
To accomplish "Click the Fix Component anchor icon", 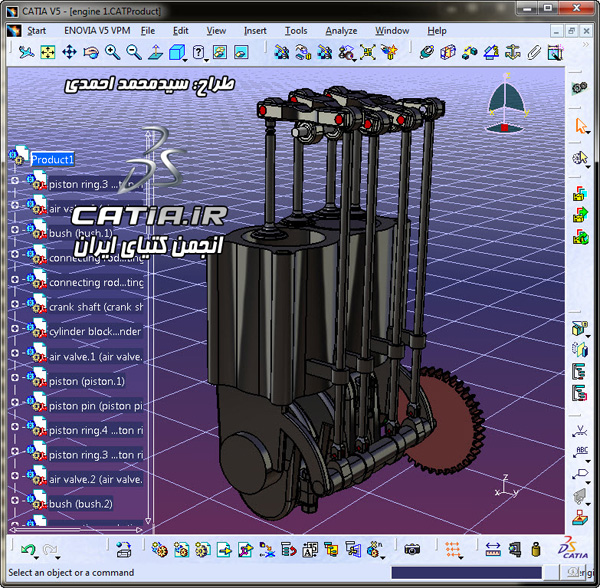I will [x=512, y=52].
